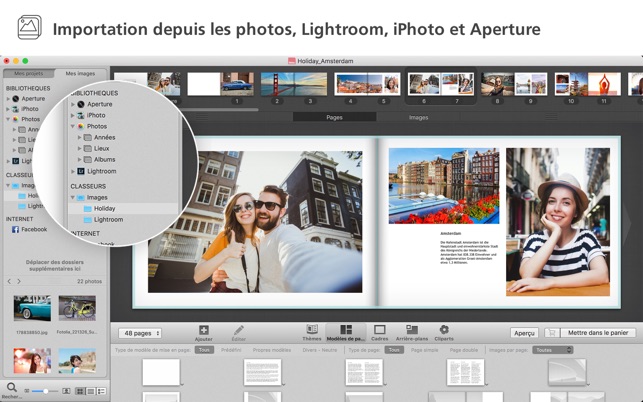Click the small thumbnails icon beside the slider
Viewport: 643px width, 402px height.
(x=27, y=391)
